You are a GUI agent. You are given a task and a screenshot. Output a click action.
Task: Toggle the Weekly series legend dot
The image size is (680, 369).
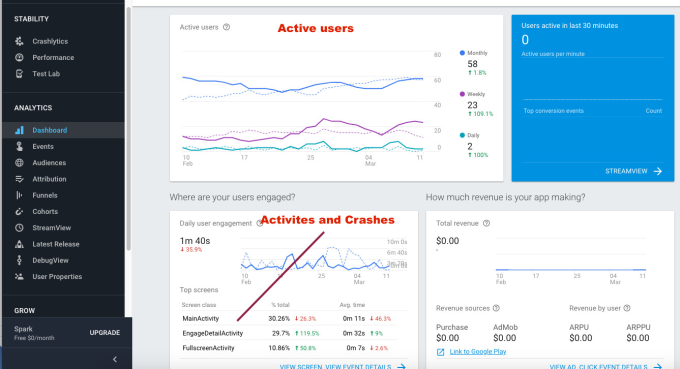pyautogui.click(x=462, y=94)
